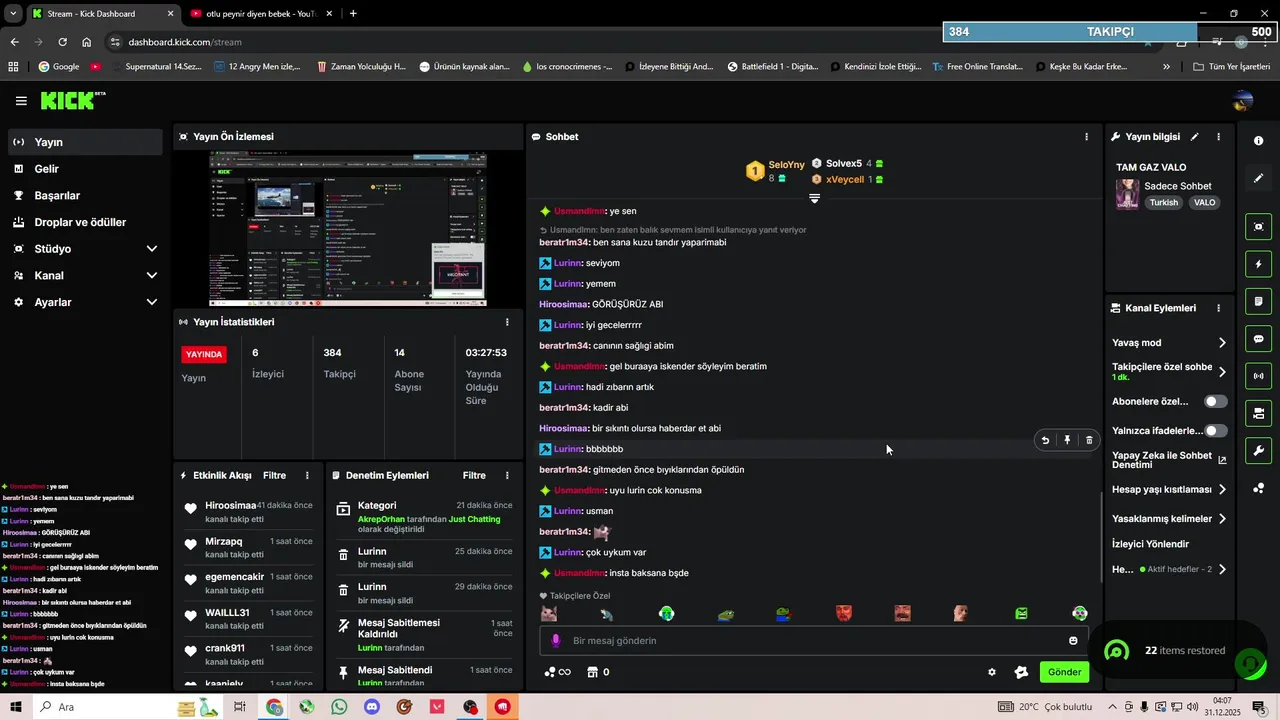Select the Kick Dashboard browser tab
The image size is (1280, 720).
(102, 14)
